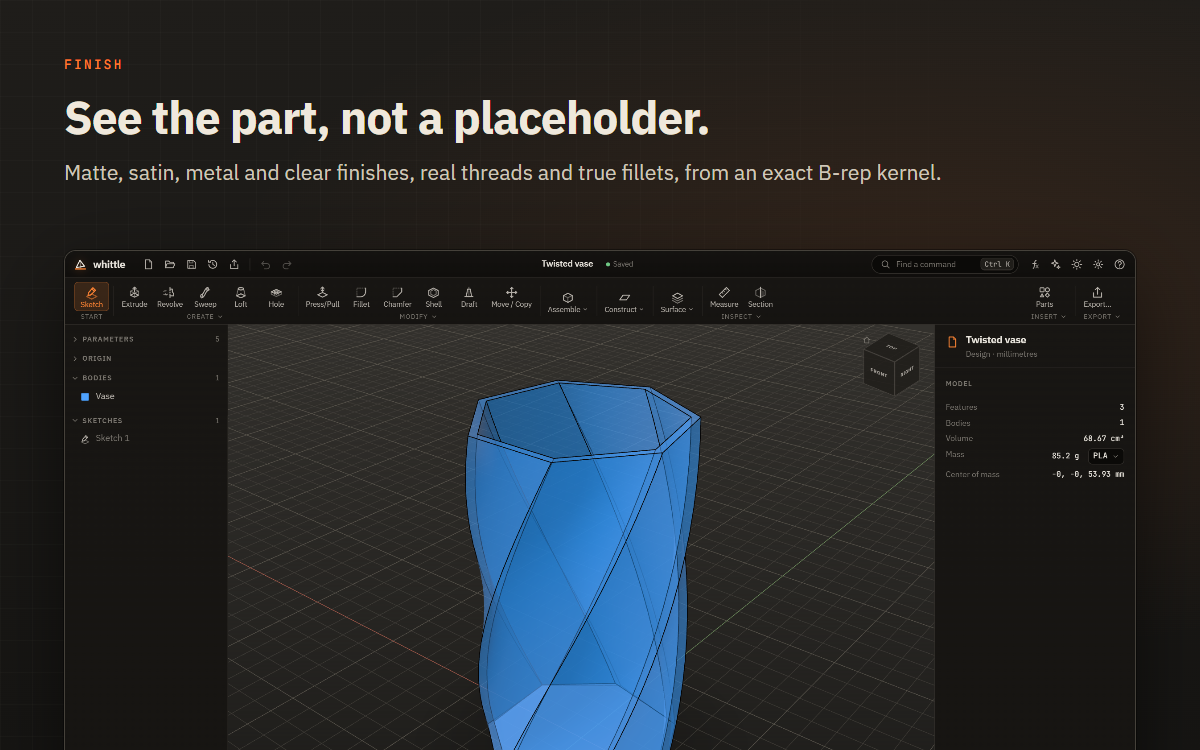Select the Hole tool

[x=276, y=297]
